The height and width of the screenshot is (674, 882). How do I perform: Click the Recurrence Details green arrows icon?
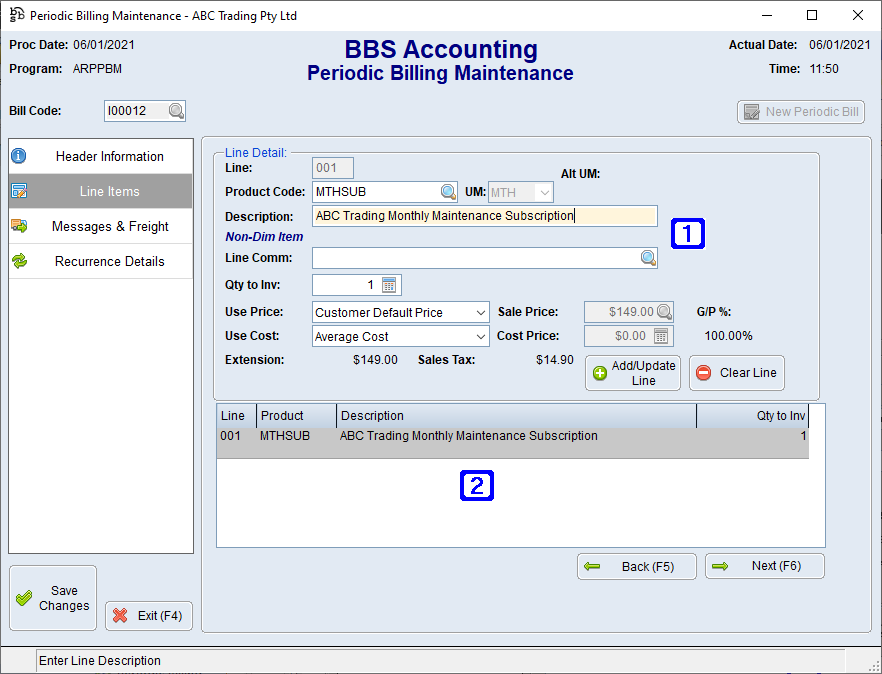point(18,260)
